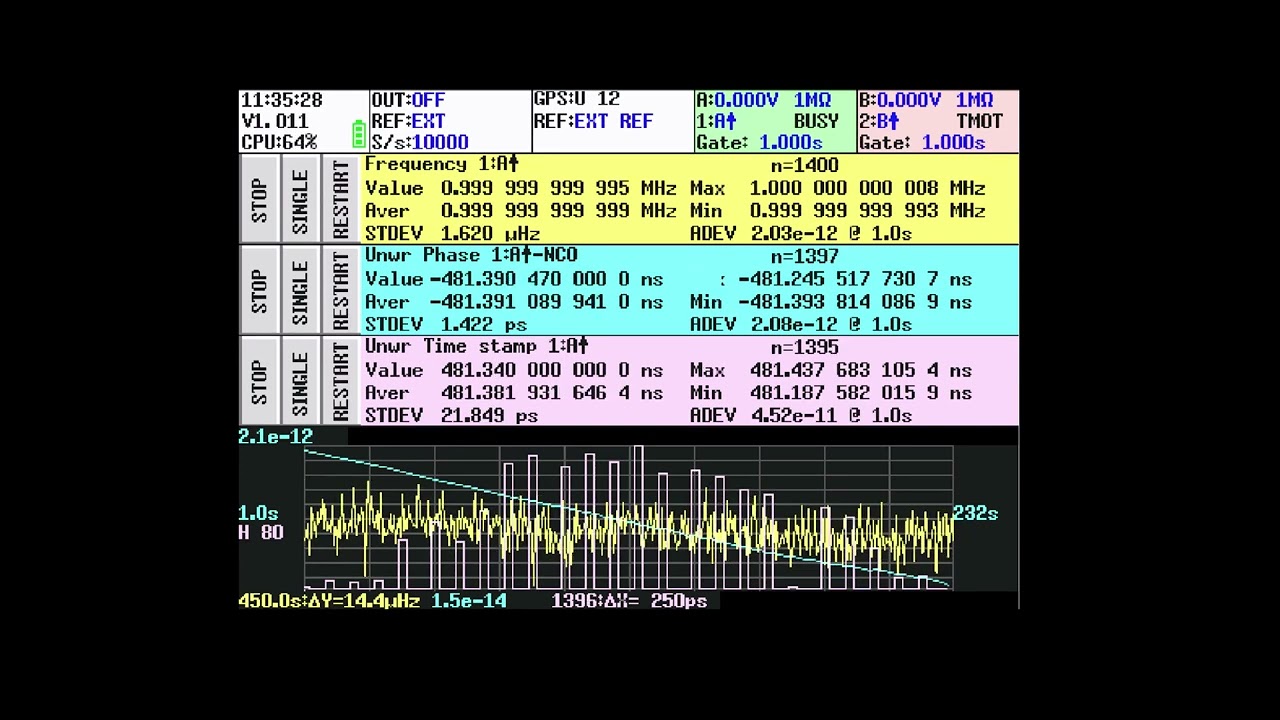Screen dimensions: 1280x720
Task: Click the BUSY status indicator
Action: click(816, 121)
